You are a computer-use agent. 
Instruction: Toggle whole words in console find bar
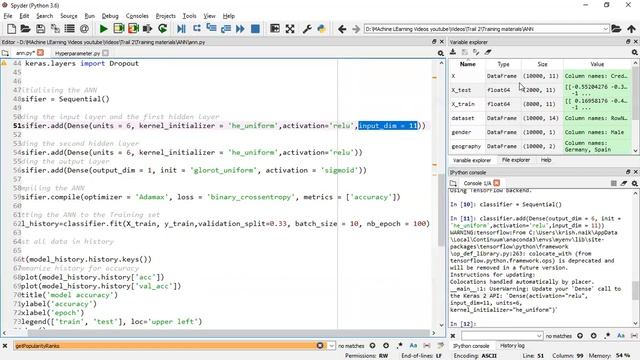[634, 336]
